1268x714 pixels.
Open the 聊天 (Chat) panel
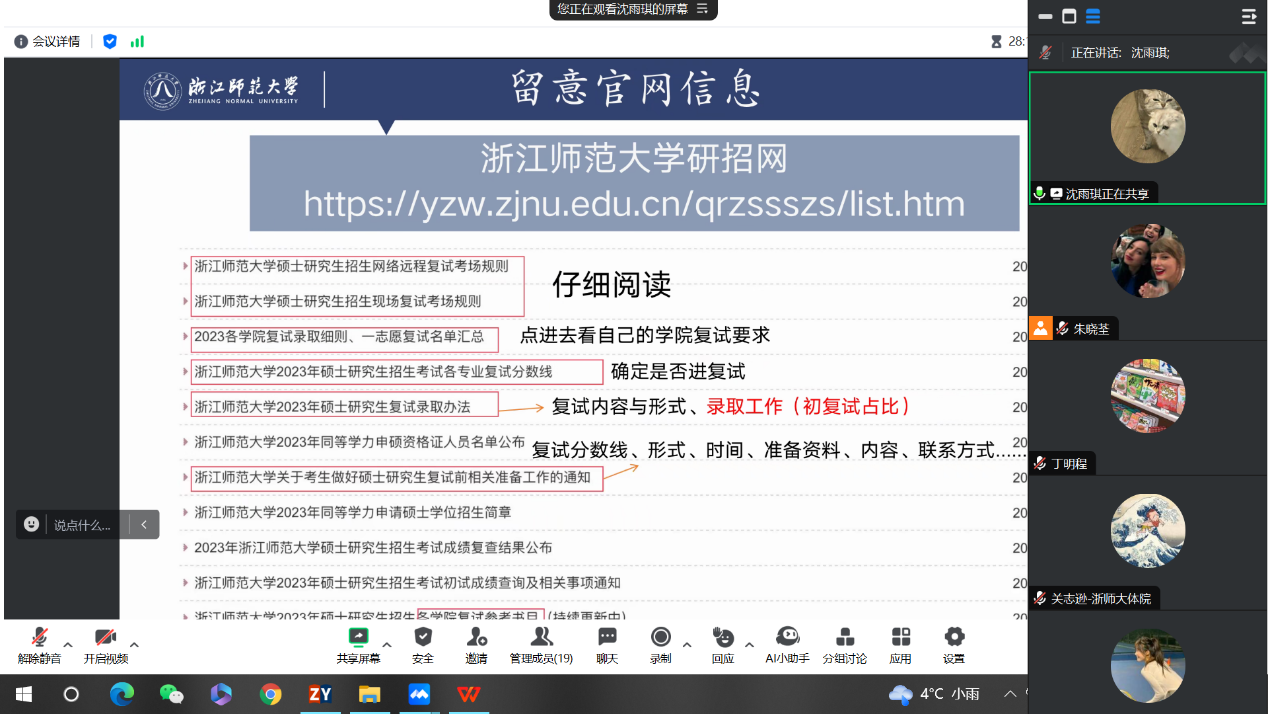pyautogui.click(x=607, y=644)
